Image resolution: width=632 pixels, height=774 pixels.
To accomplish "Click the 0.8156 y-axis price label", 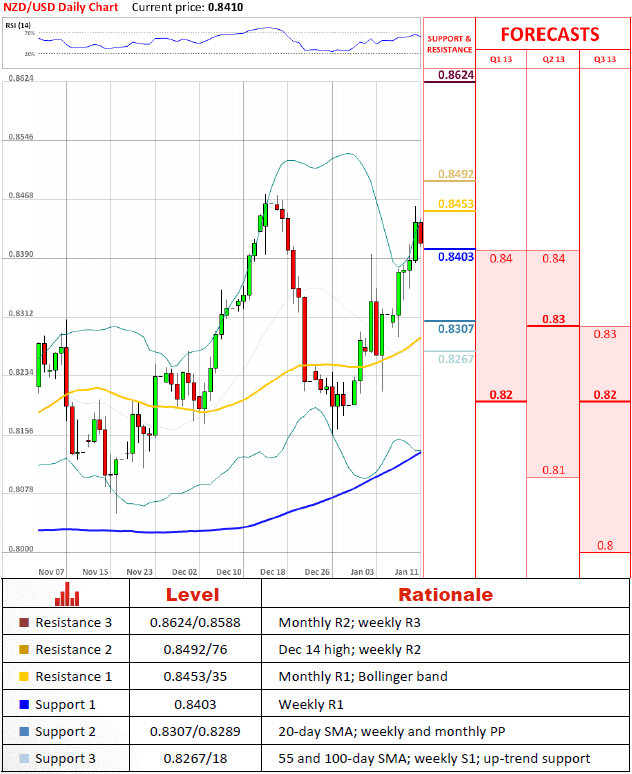I will click(21, 431).
